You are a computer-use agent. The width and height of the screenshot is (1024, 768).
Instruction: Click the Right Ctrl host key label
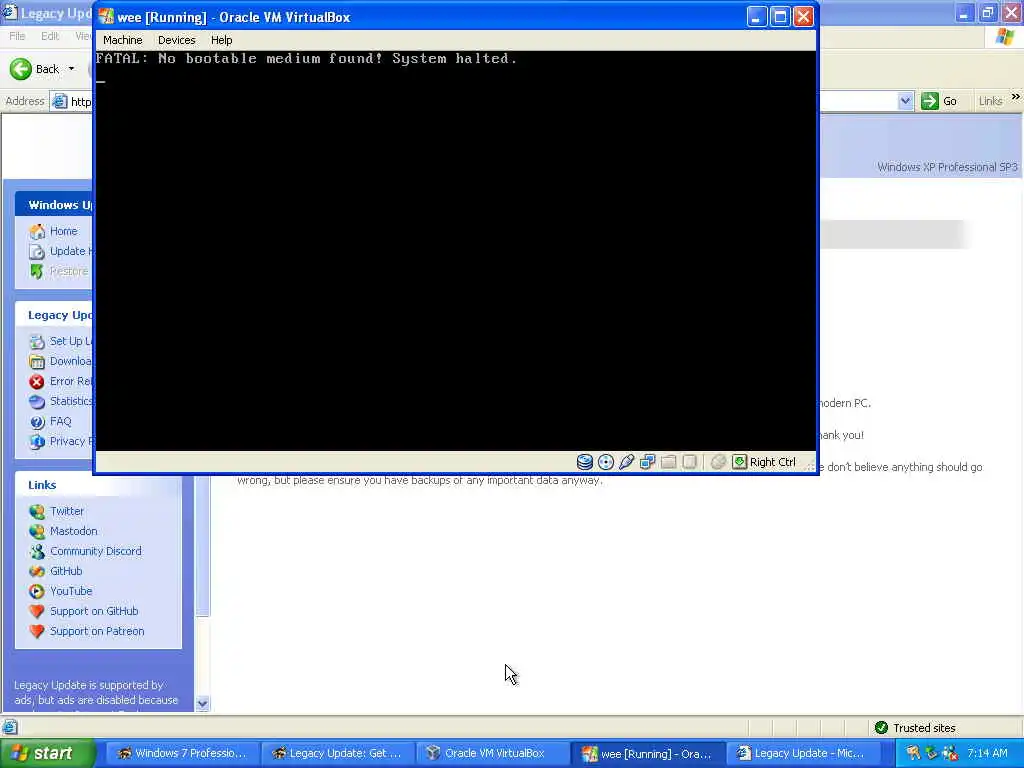773,462
